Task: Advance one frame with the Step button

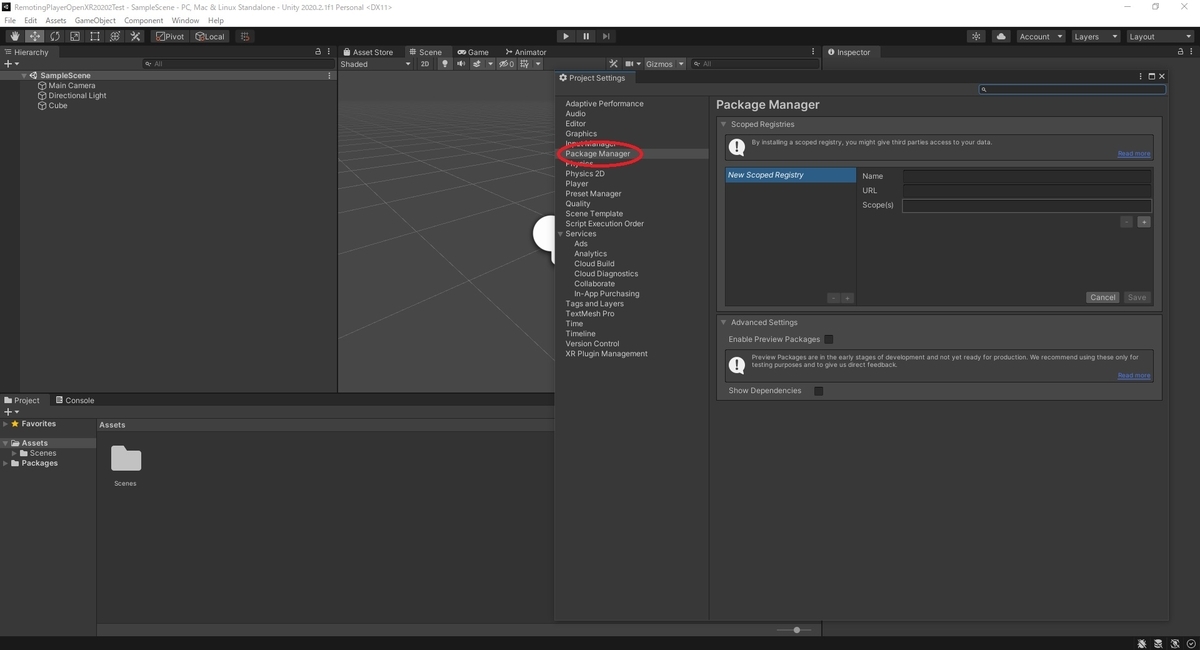Action: (x=606, y=36)
